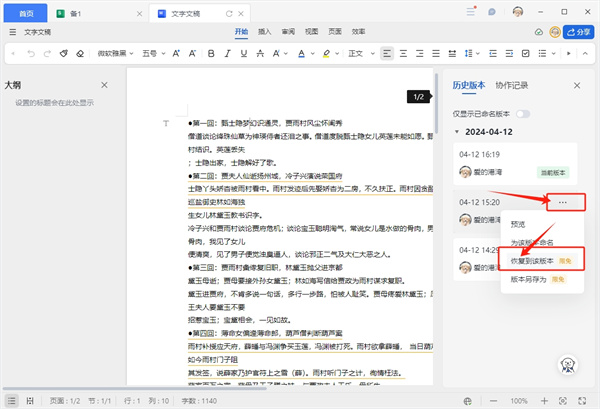Open the 五号 font size dropdown

(x=155, y=53)
